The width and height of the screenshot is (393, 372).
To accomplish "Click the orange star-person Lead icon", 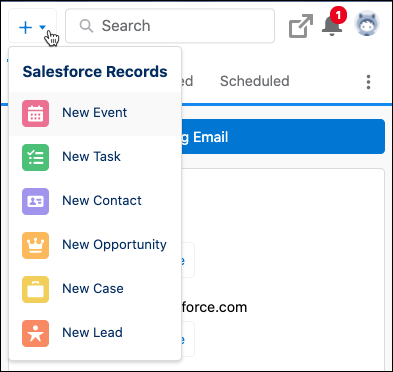I will click(x=35, y=333).
